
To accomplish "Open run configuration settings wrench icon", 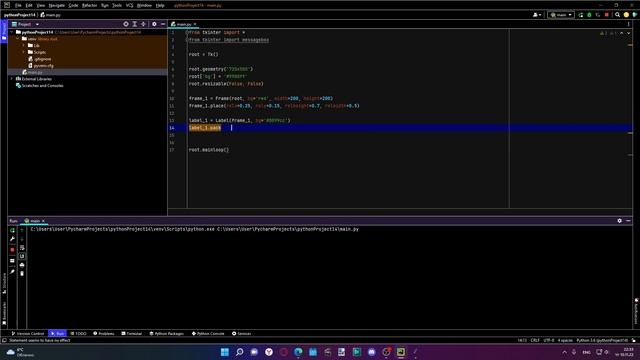I will [x=12, y=239].
